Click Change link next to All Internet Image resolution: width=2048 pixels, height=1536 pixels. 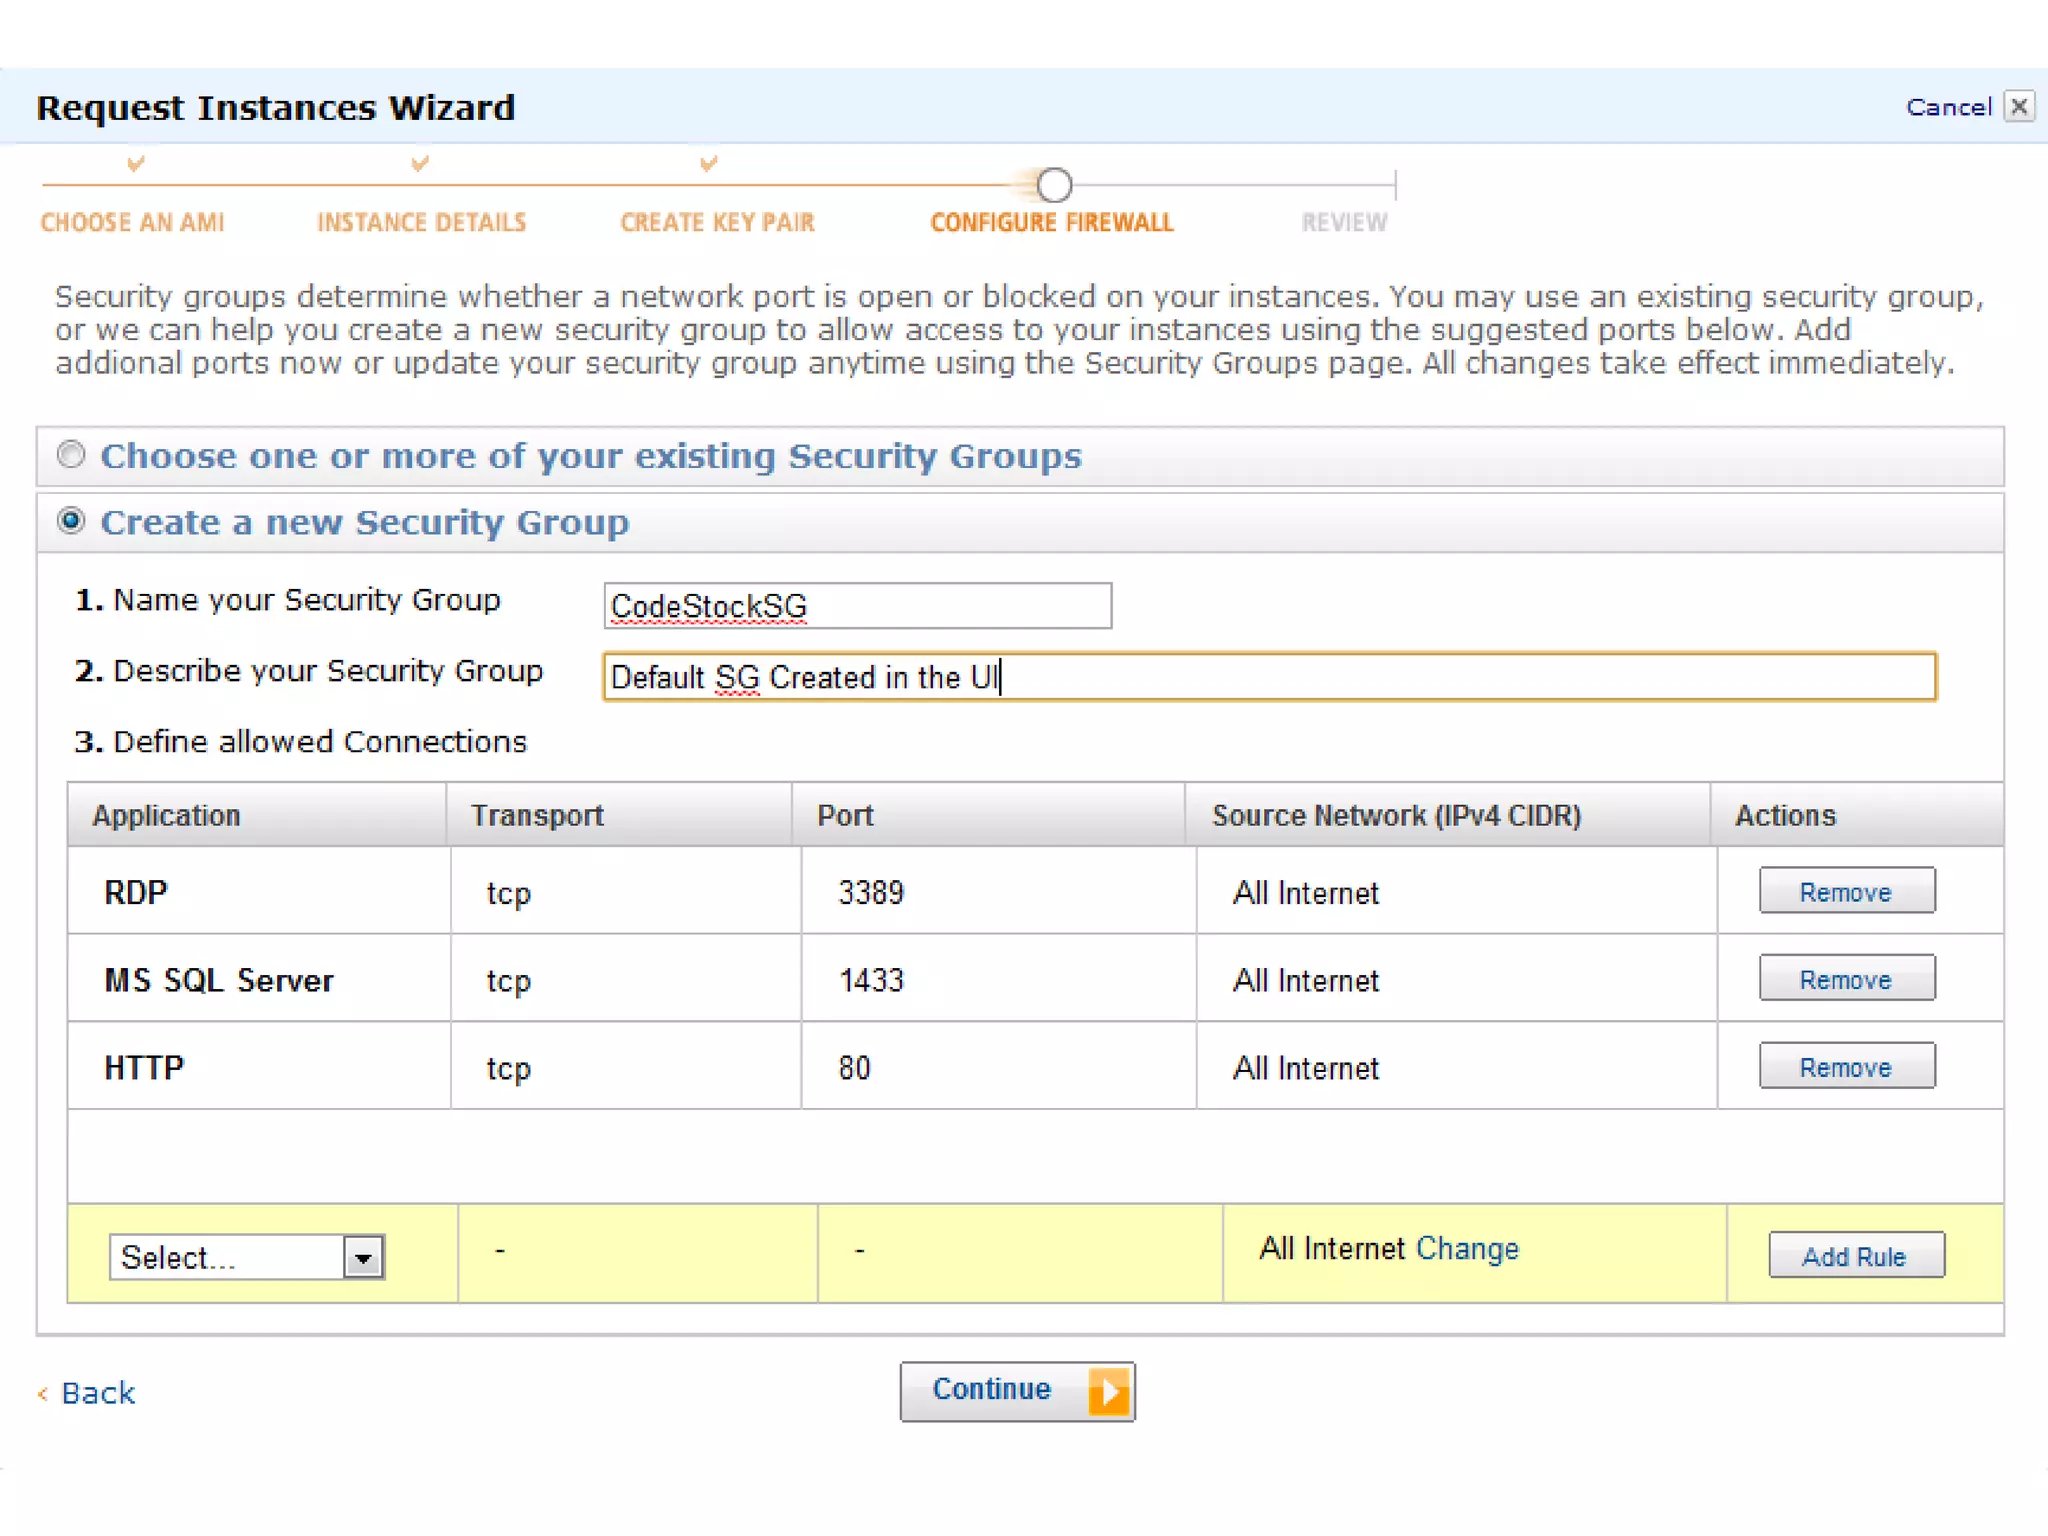[x=1467, y=1248]
